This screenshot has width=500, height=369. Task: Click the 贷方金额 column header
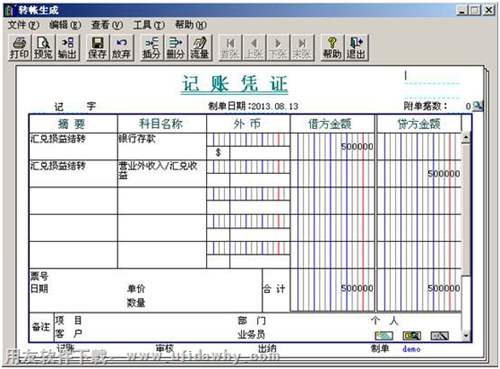(x=419, y=124)
